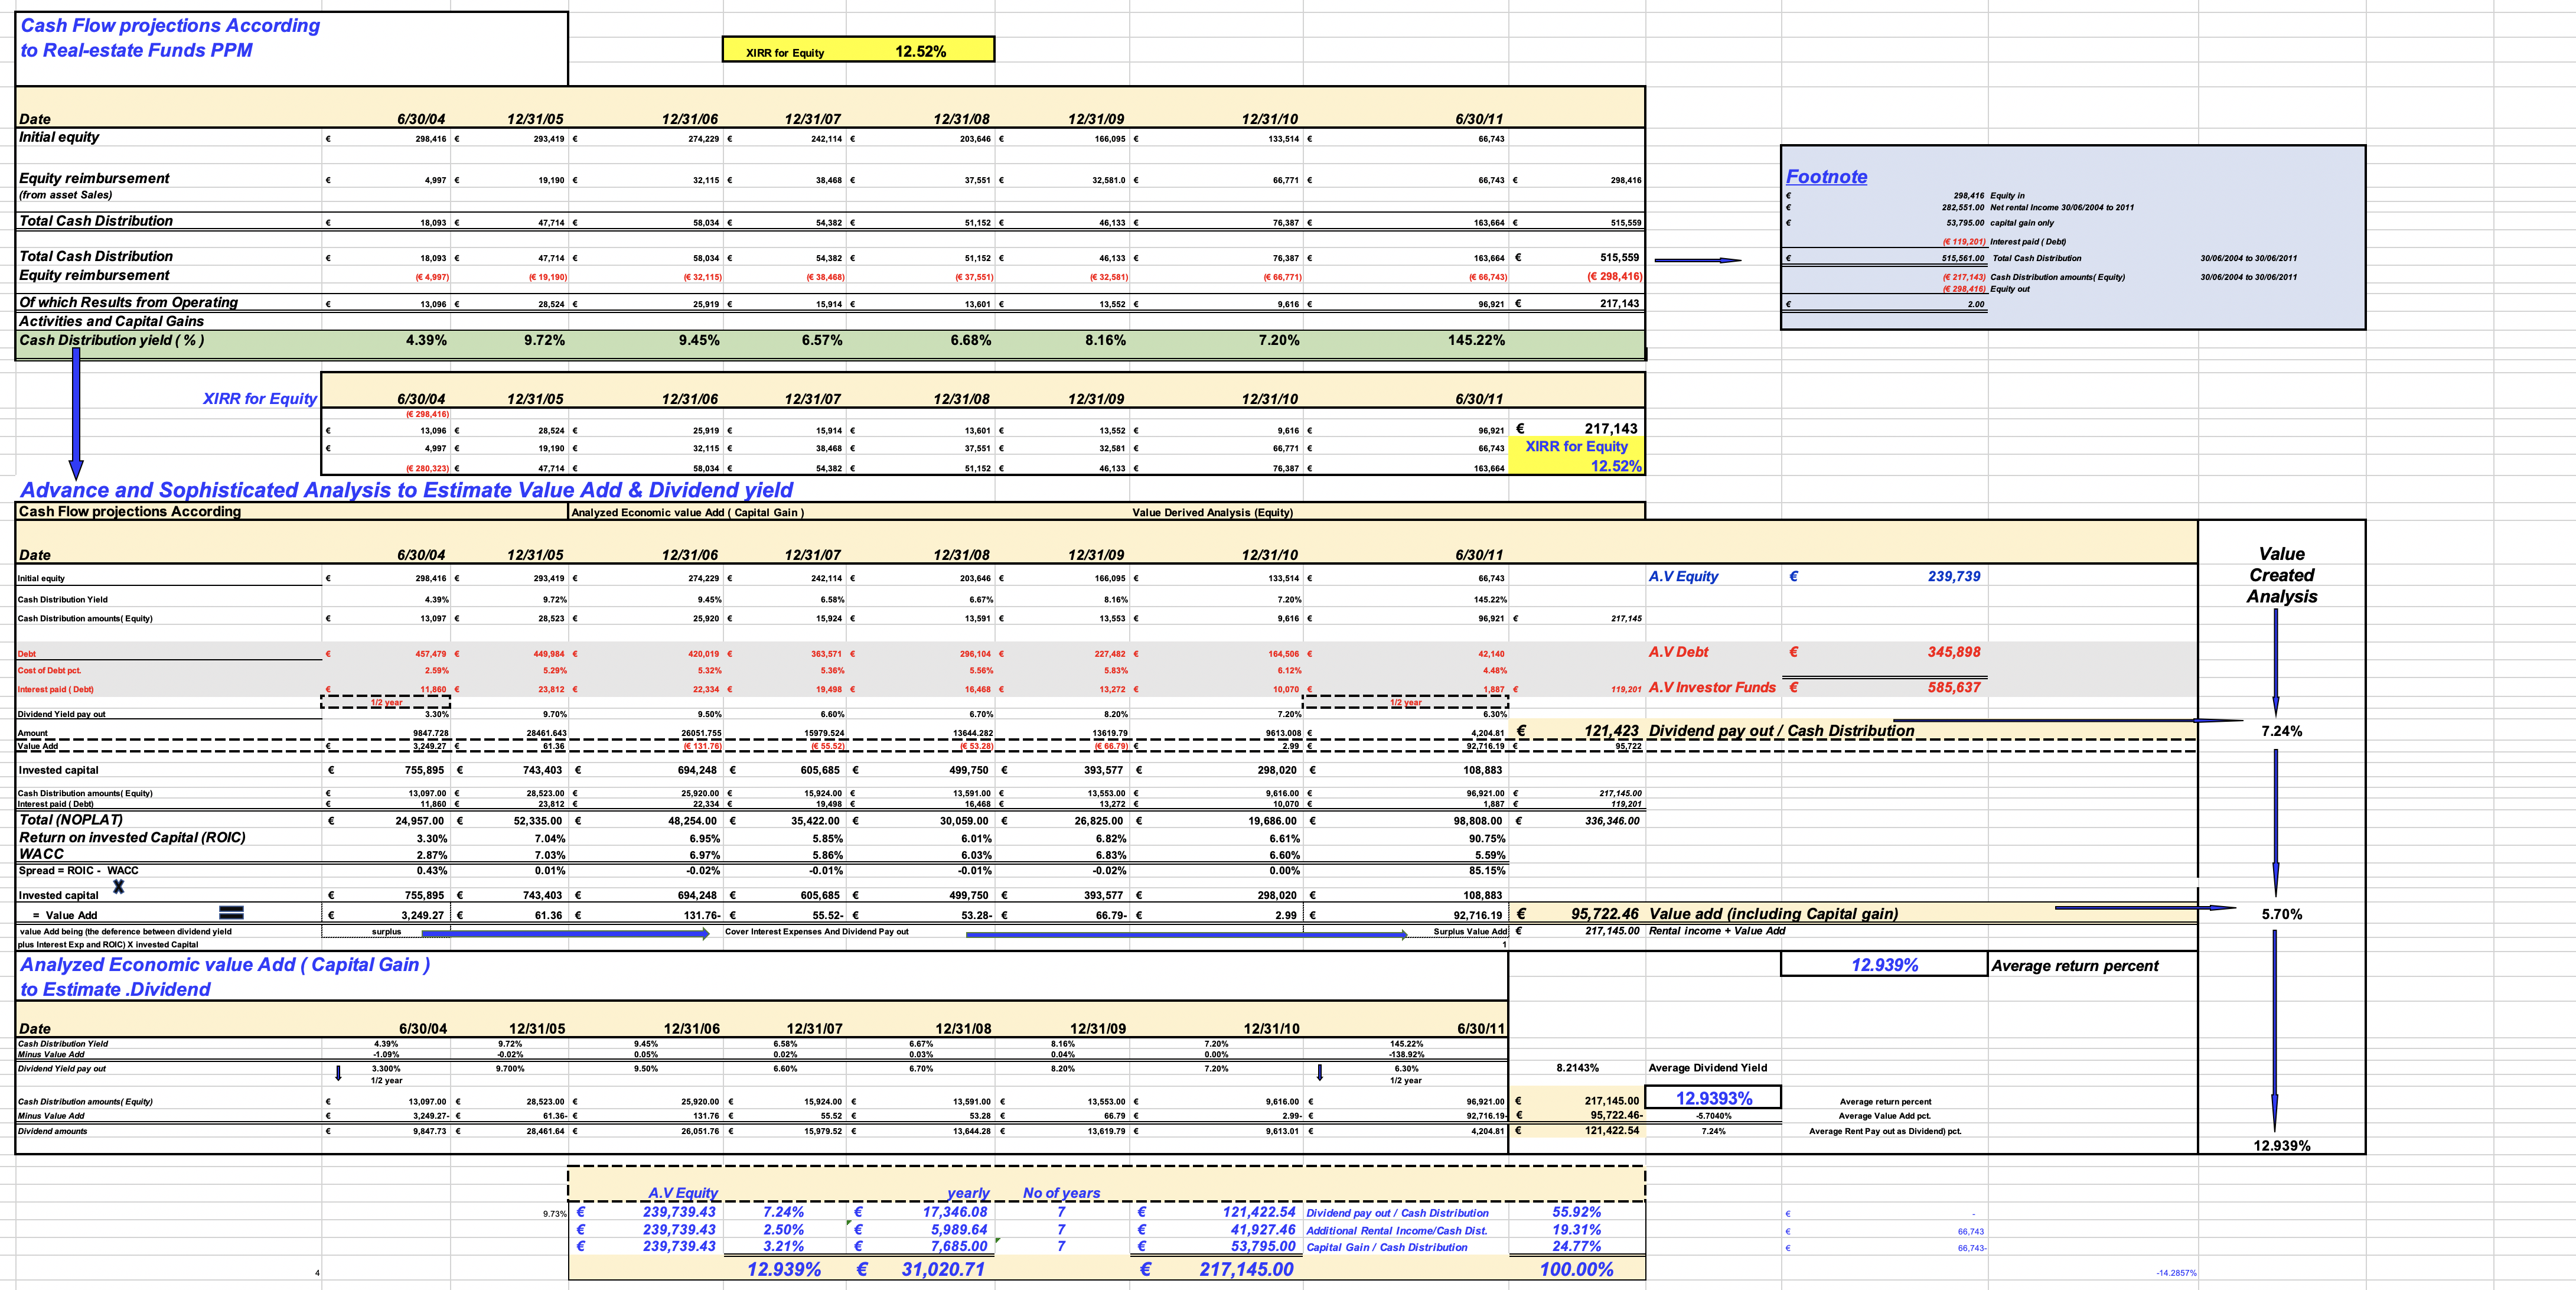Click 'Average Rent Pay out as Dividend) pct.' label
Image resolution: width=2576 pixels, height=1290 pixels.
coord(1885,1132)
